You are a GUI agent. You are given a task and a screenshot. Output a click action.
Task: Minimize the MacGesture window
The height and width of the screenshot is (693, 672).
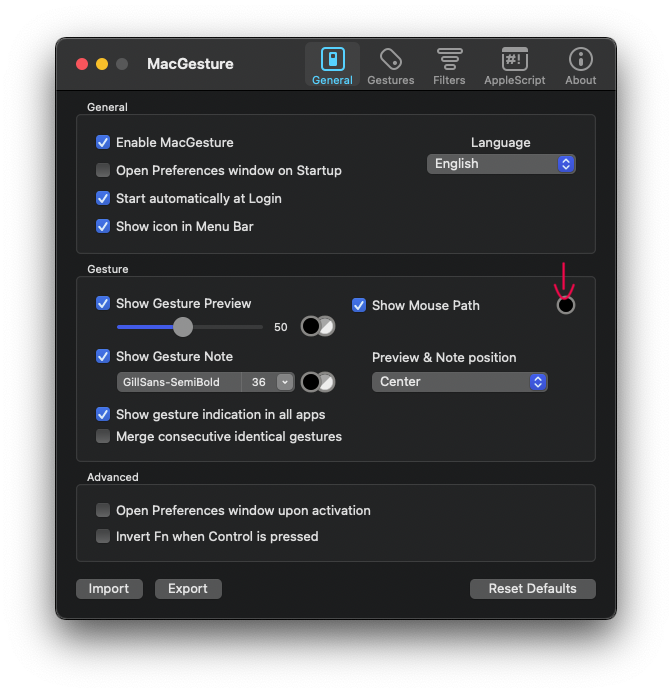click(x=102, y=64)
